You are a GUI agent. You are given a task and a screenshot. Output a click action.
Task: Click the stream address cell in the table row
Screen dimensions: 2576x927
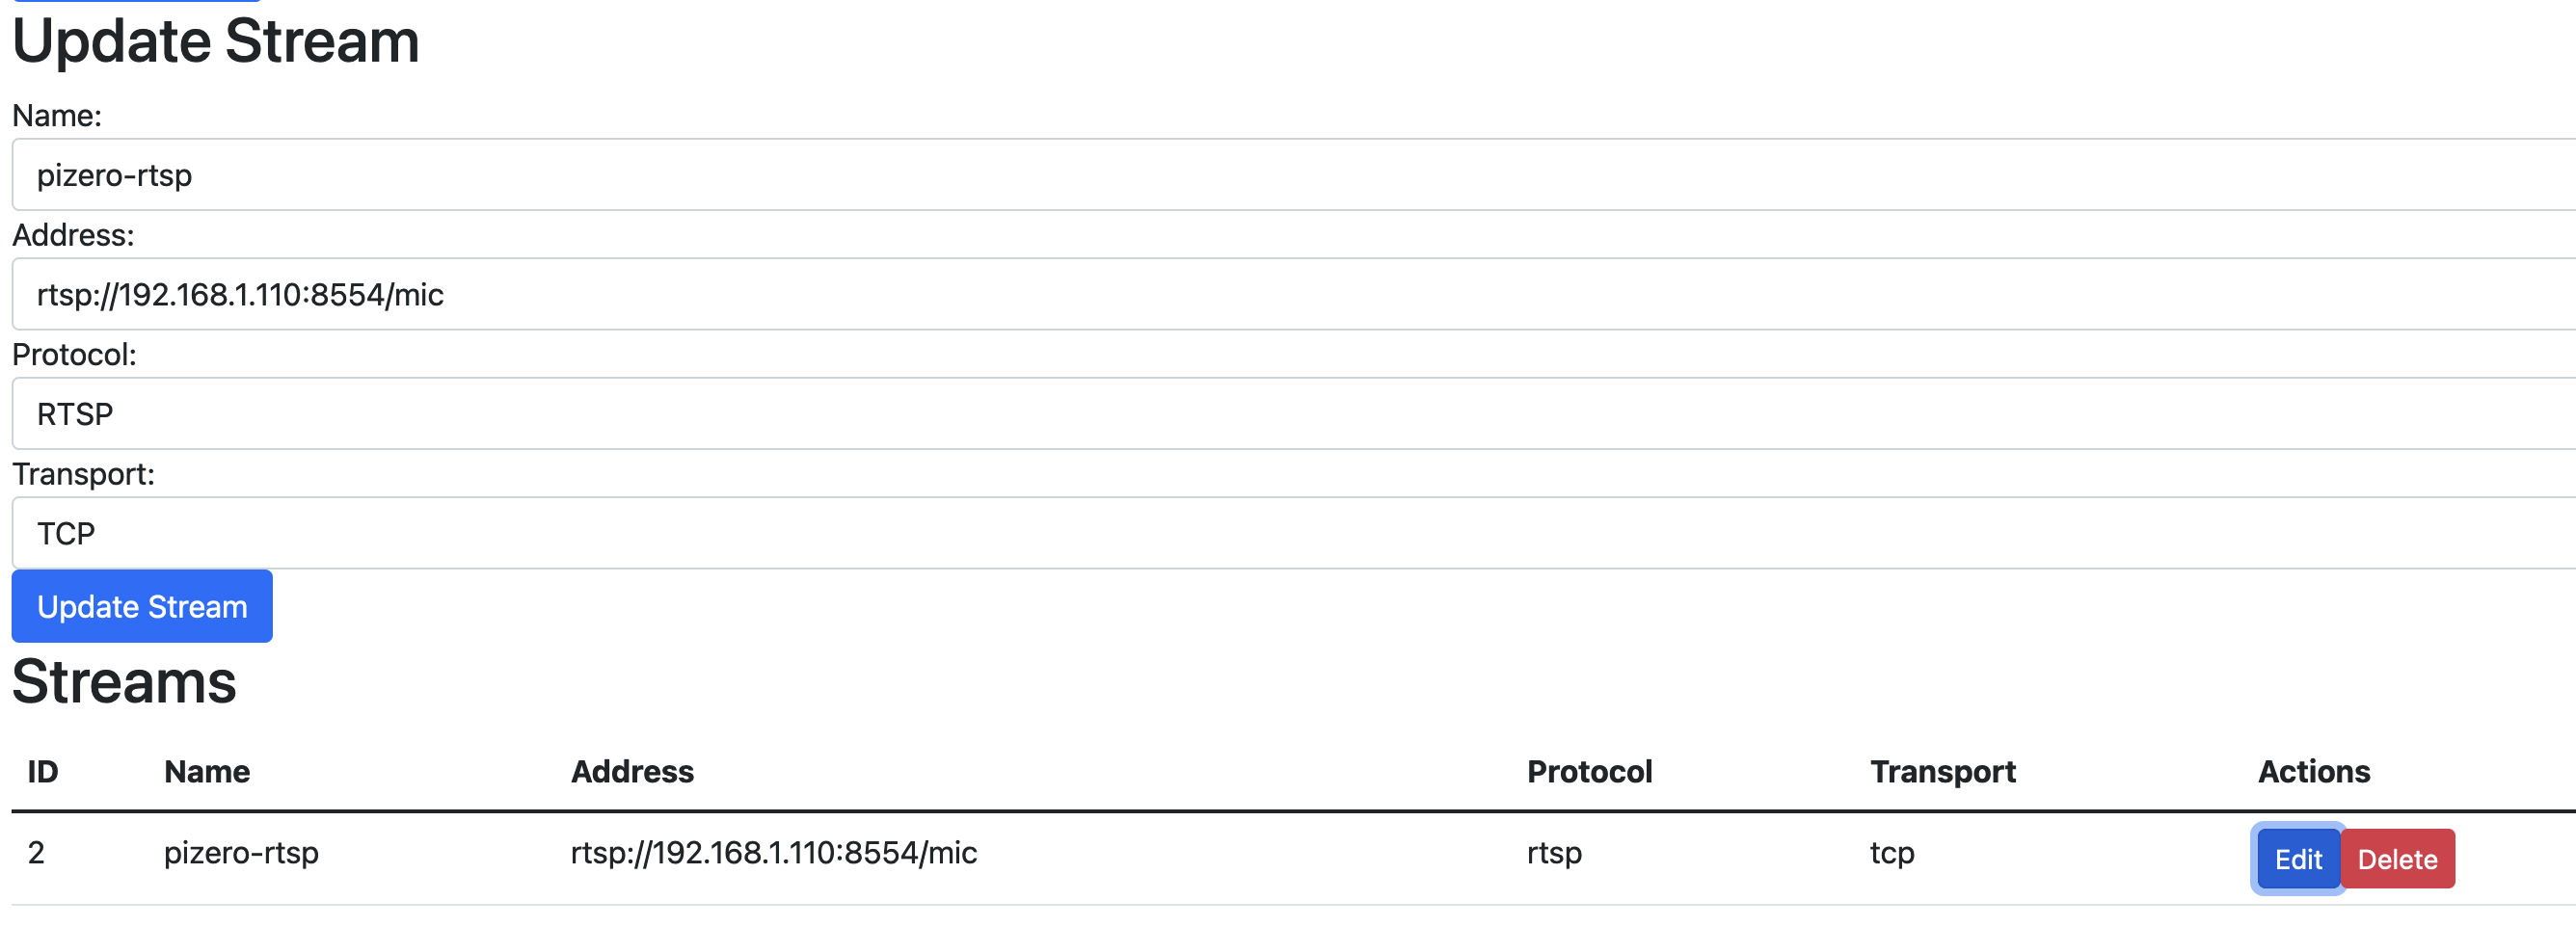pyautogui.click(x=773, y=853)
